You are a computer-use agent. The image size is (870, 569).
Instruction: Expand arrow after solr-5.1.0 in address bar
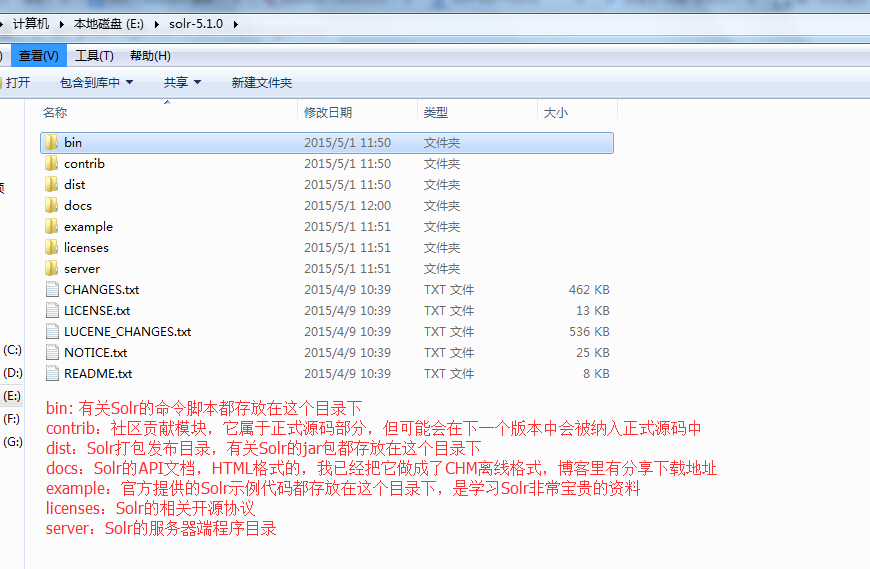click(236, 24)
